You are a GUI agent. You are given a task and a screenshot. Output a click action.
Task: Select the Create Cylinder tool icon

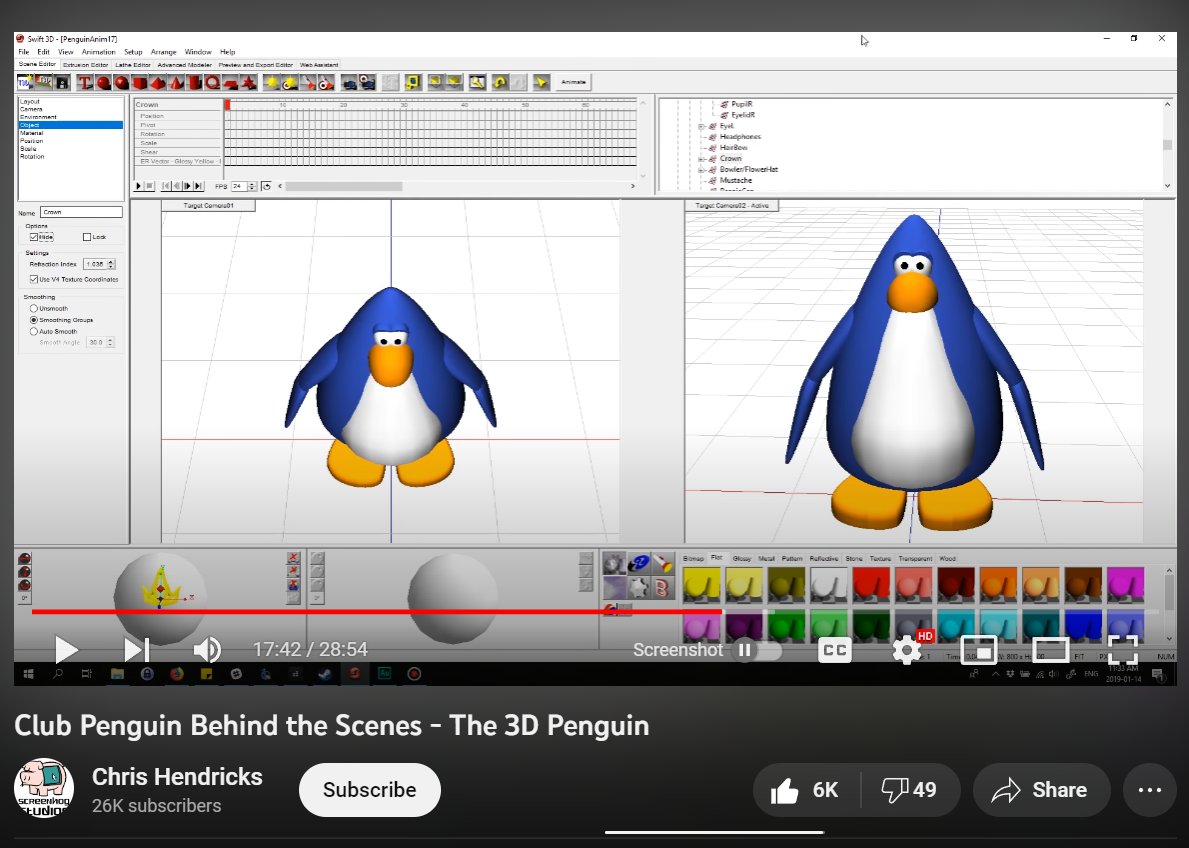(x=194, y=83)
